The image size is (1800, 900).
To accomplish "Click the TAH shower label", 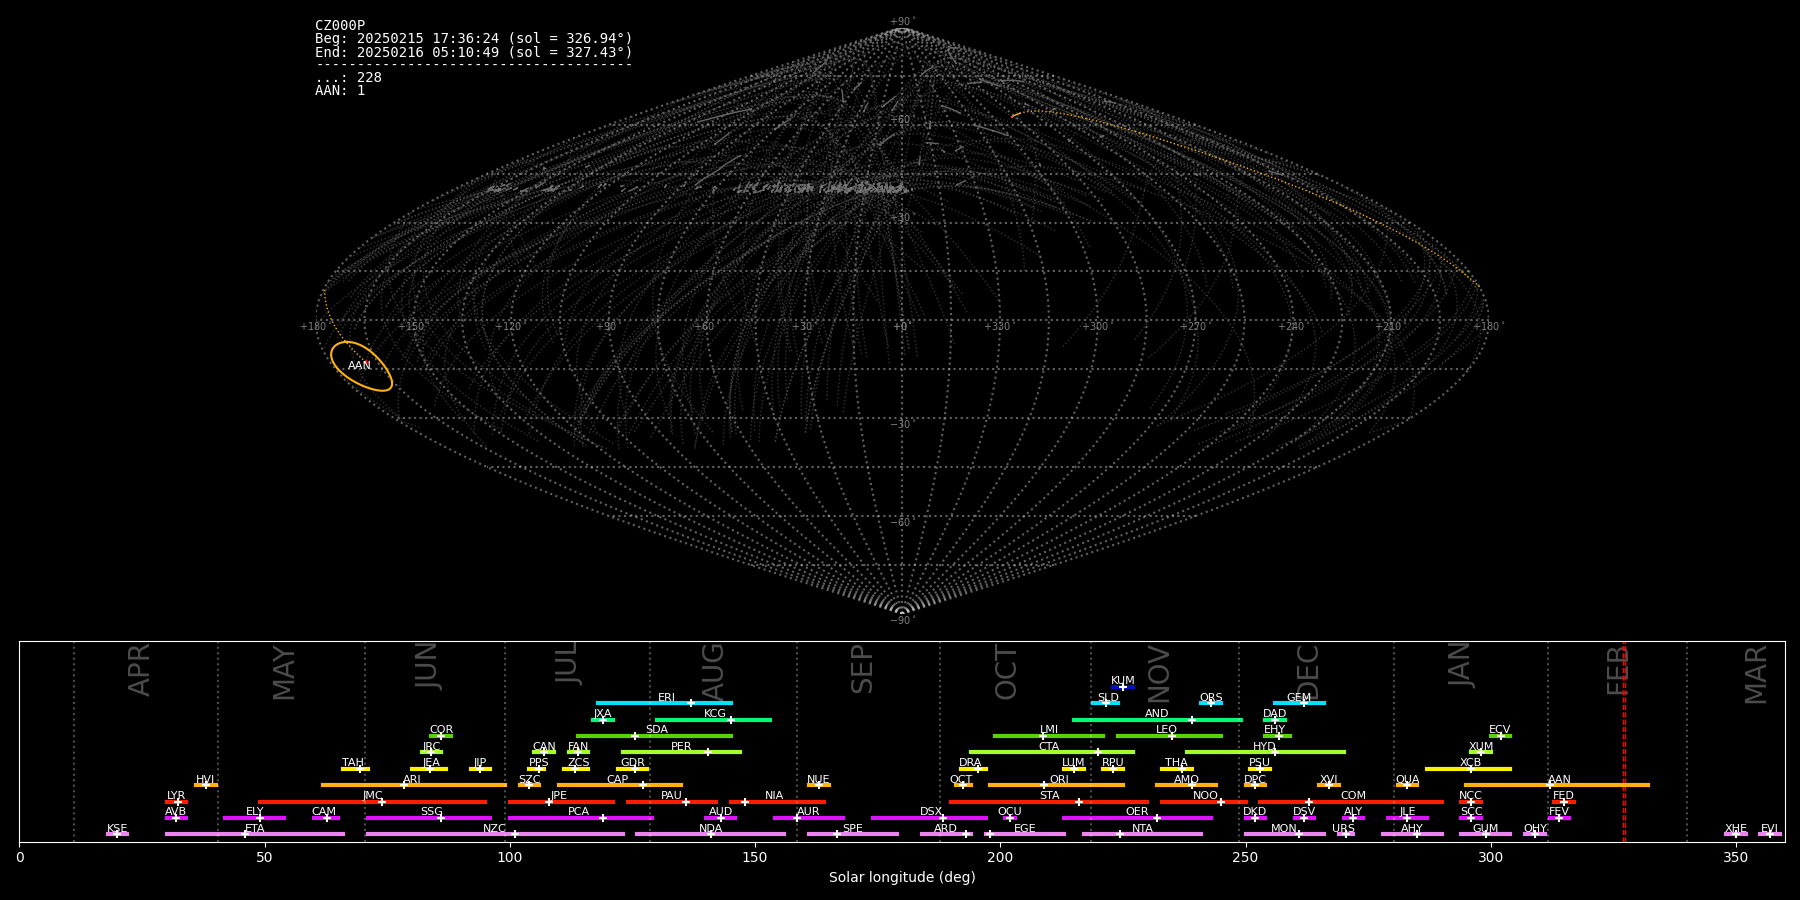I will click(353, 763).
